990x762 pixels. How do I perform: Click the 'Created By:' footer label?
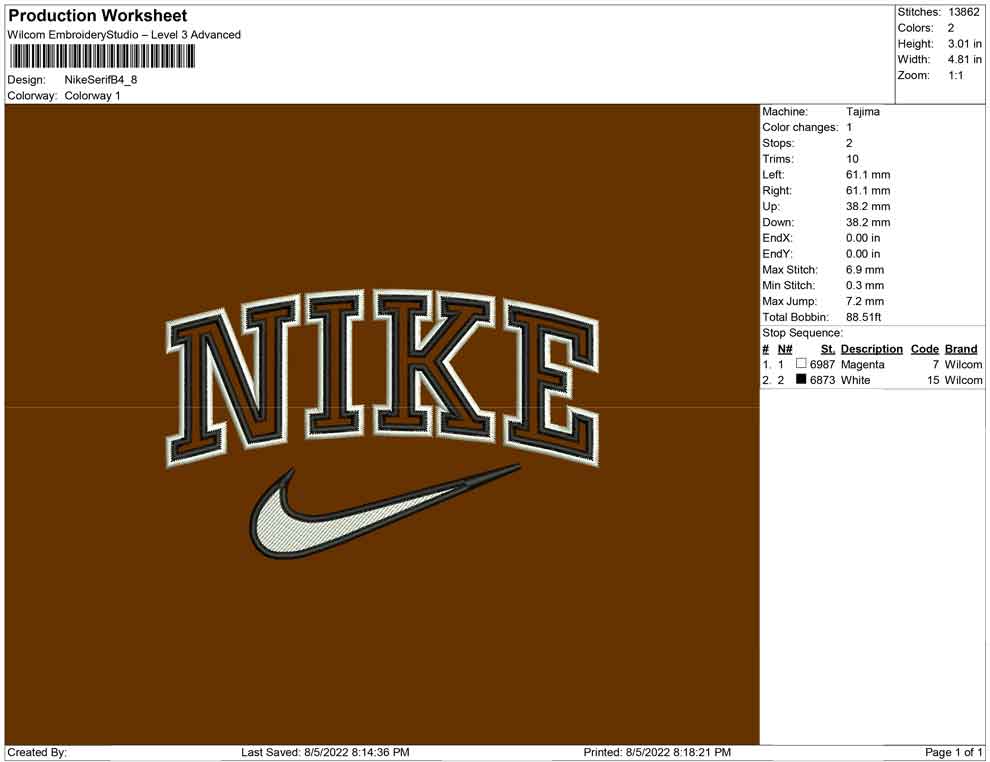pos(37,752)
